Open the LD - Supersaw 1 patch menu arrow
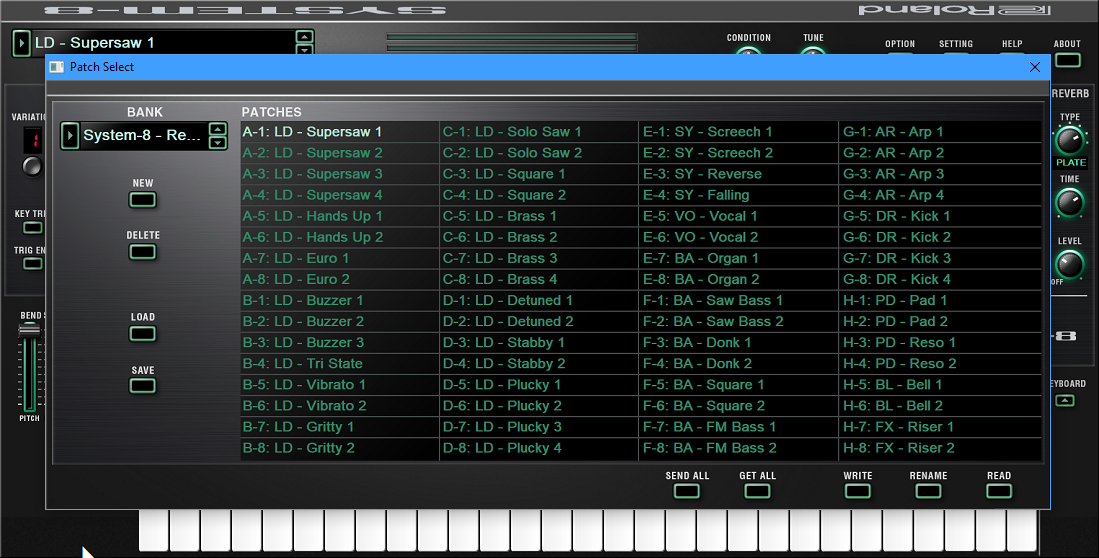1099x558 pixels. (21, 43)
